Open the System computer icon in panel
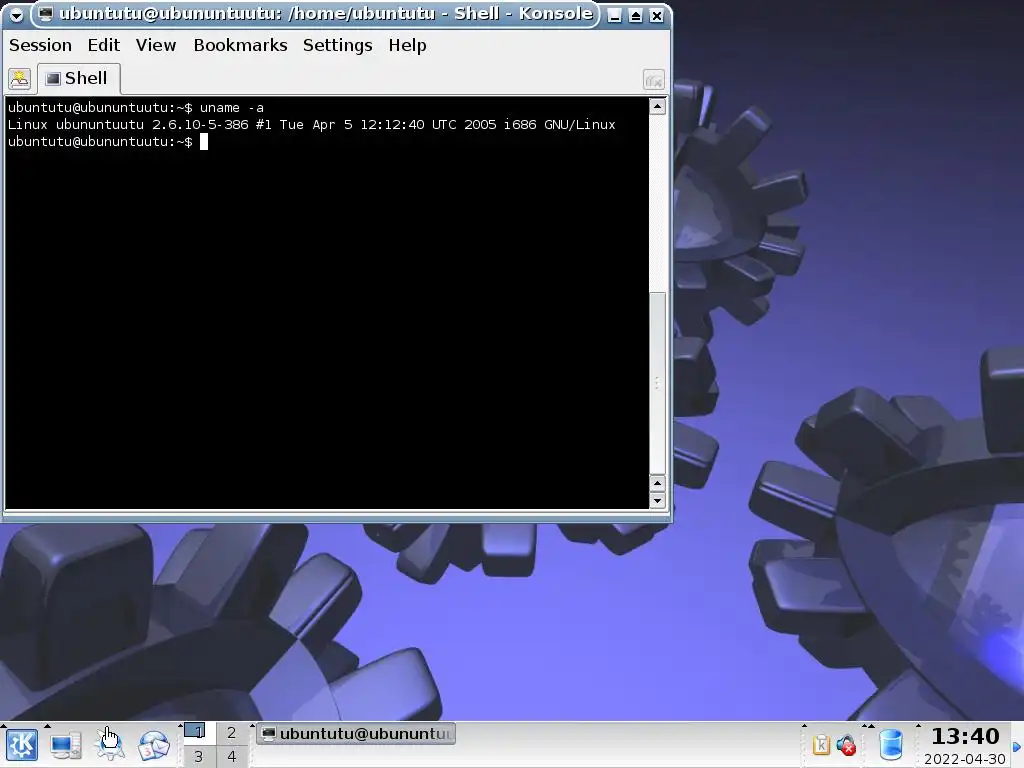Viewport: 1024px width, 768px height. [66, 746]
